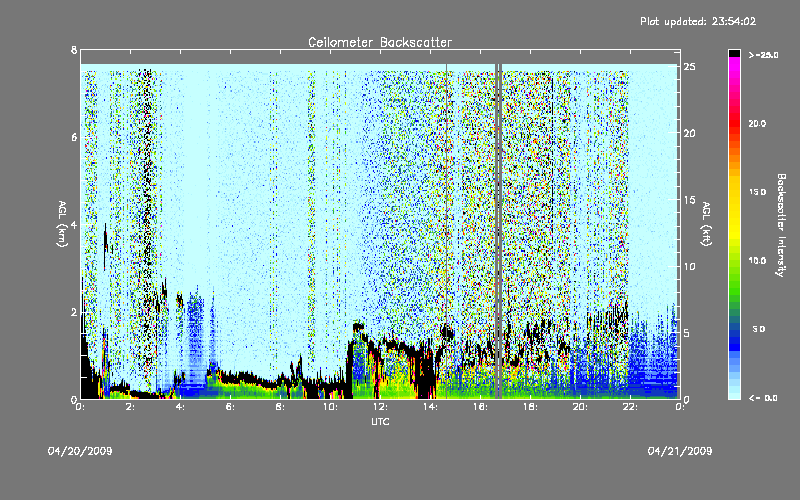
Task: Click the left 'AGL (km)' axis label
Action: [62, 224]
